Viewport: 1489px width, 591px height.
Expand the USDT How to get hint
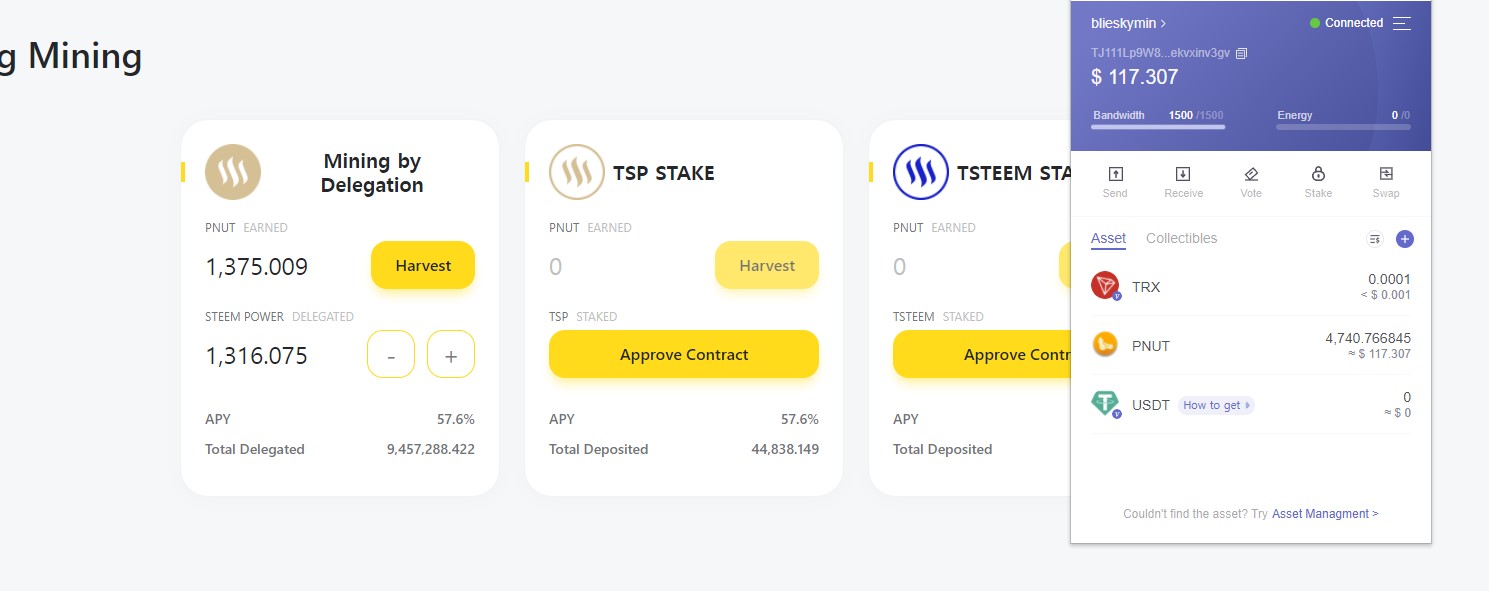click(x=1216, y=405)
